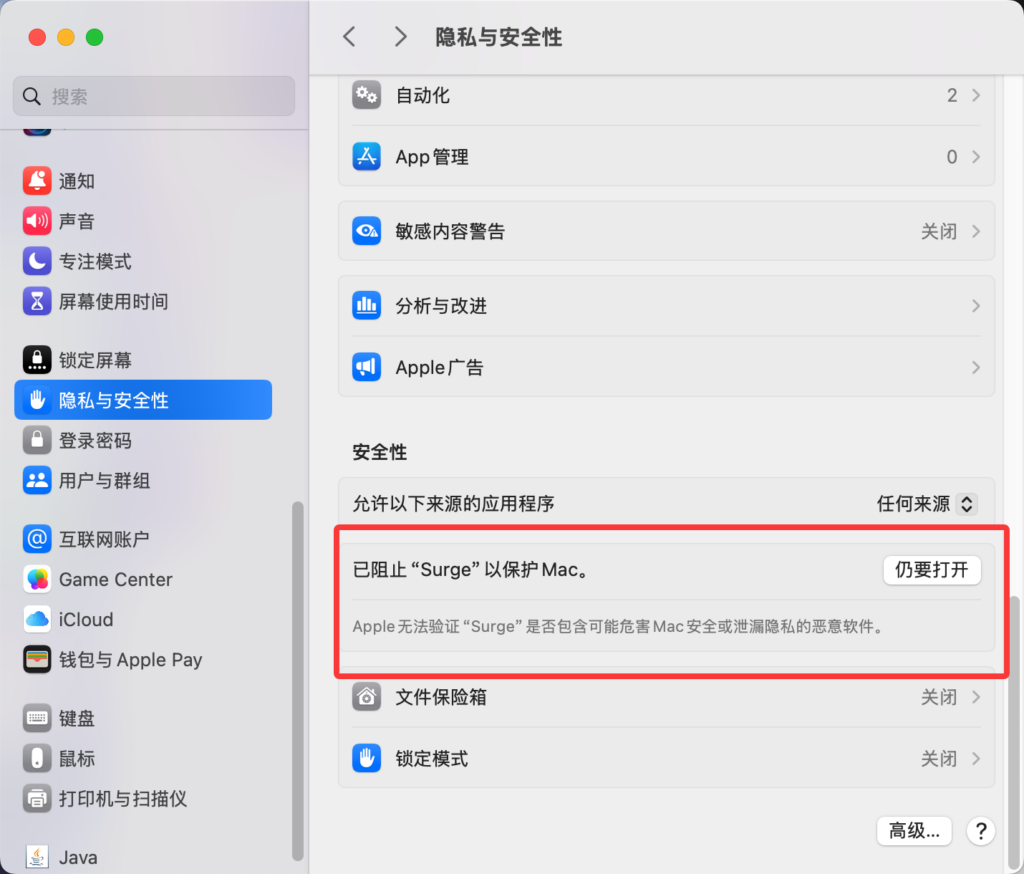Click the magnifying glass search icon
This screenshot has height=874, width=1024.
(x=31, y=97)
